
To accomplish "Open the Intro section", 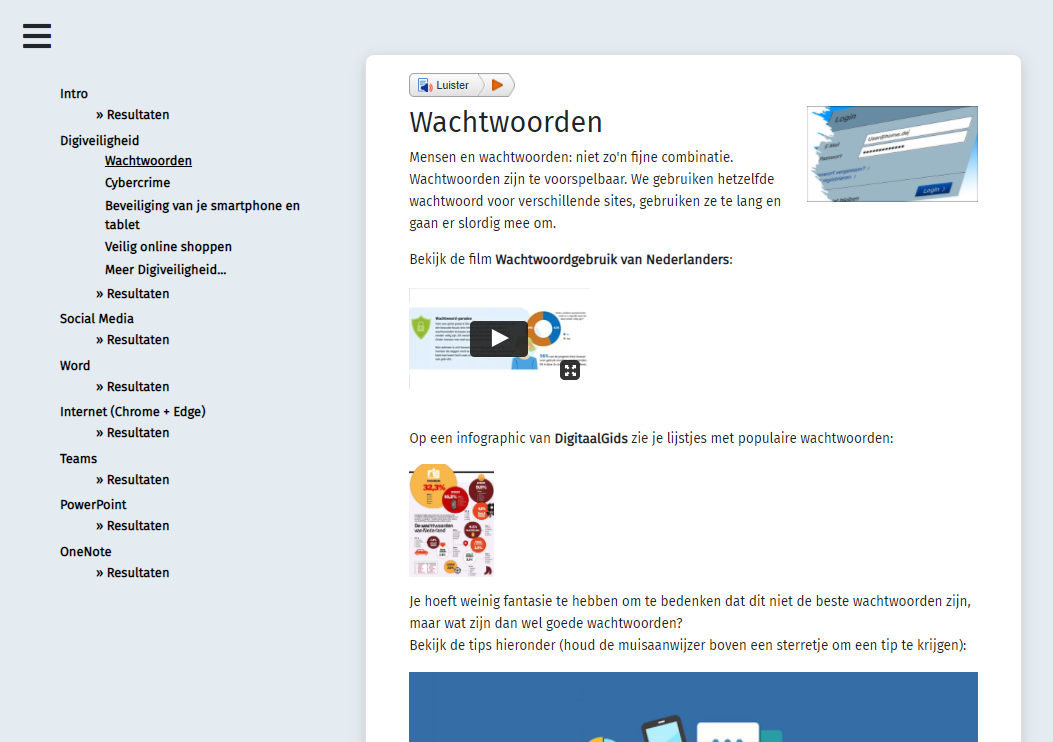I will click(x=74, y=94).
